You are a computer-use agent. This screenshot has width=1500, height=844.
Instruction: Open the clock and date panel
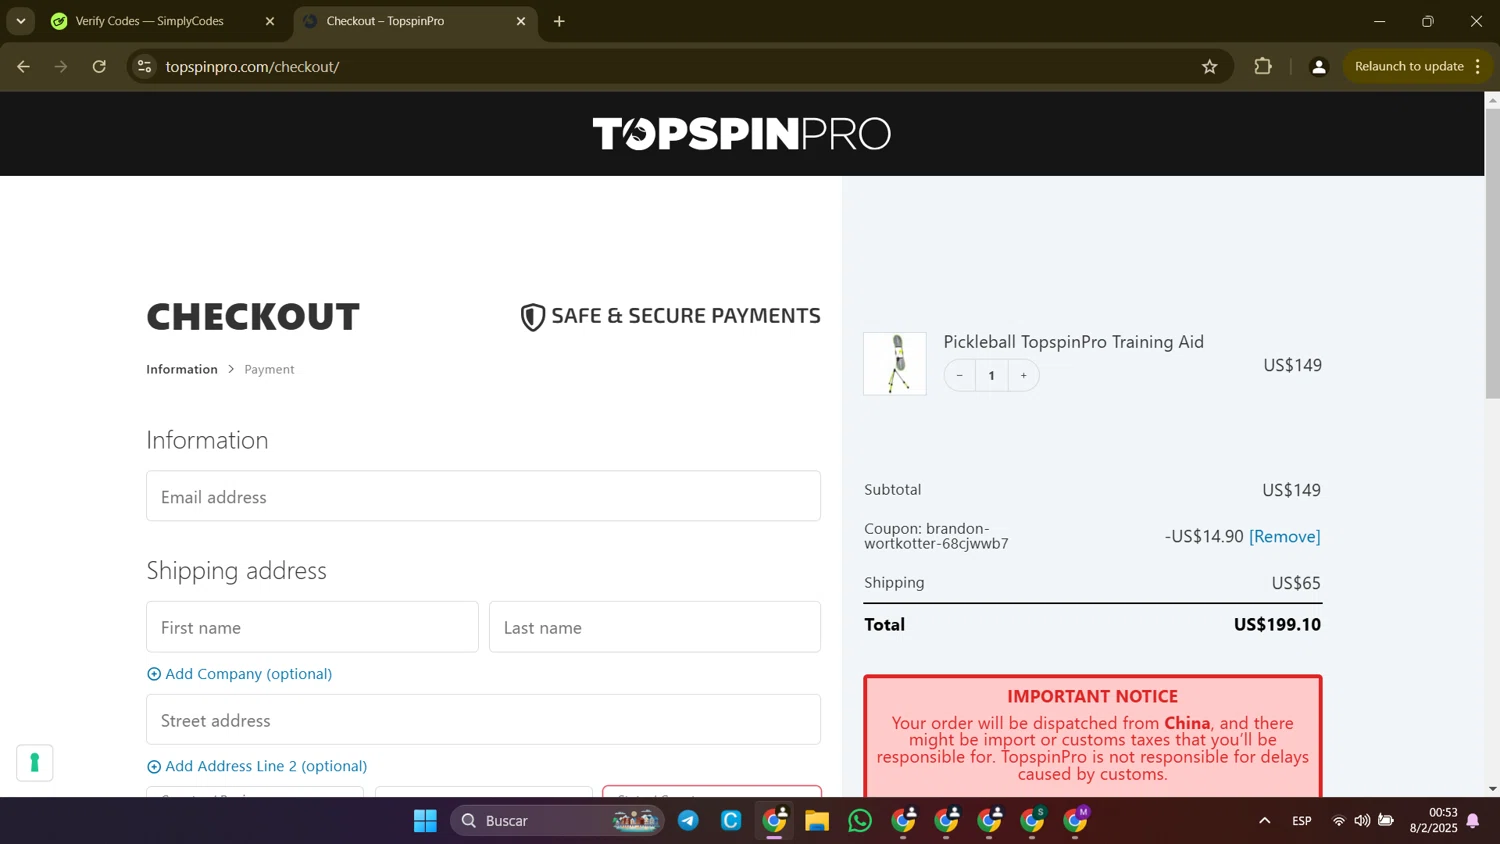pyautogui.click(x=1433, y=821)
